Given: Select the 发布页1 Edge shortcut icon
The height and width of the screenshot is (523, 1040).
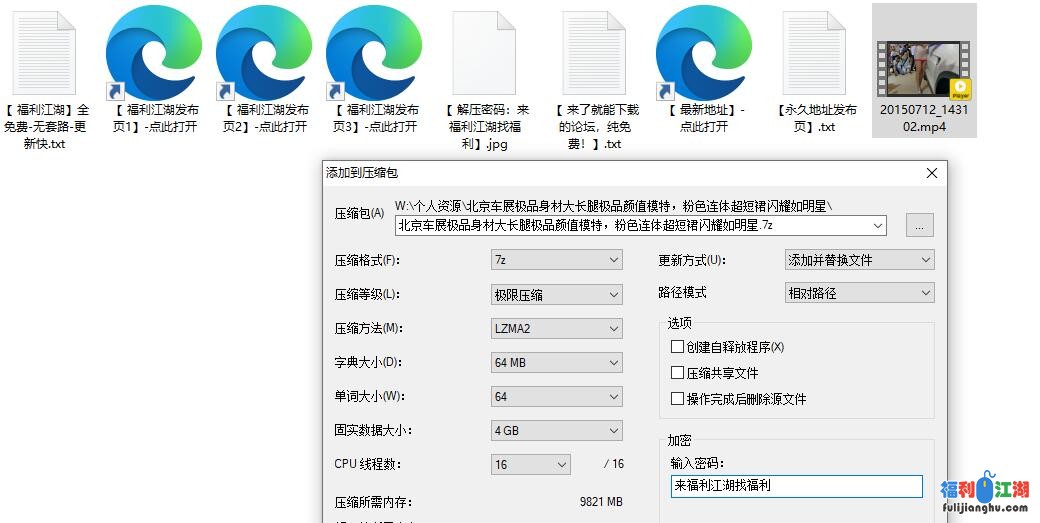Looking at the screenshot, I should click(x=154, y=53).
